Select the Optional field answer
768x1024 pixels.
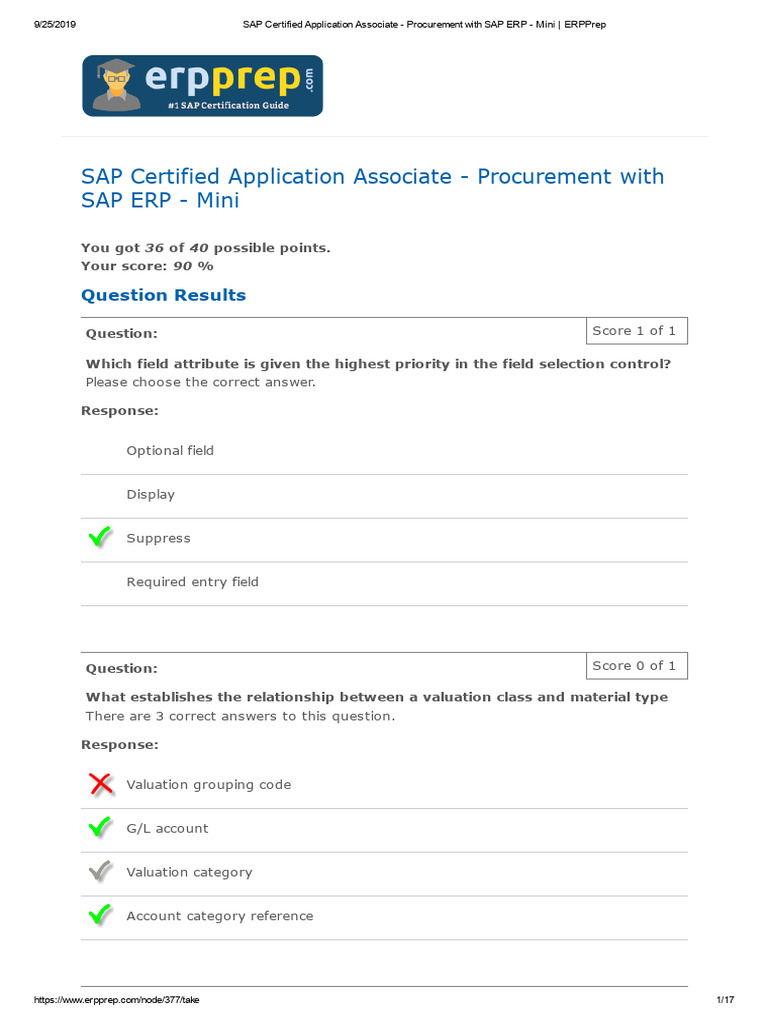point(170,451)
